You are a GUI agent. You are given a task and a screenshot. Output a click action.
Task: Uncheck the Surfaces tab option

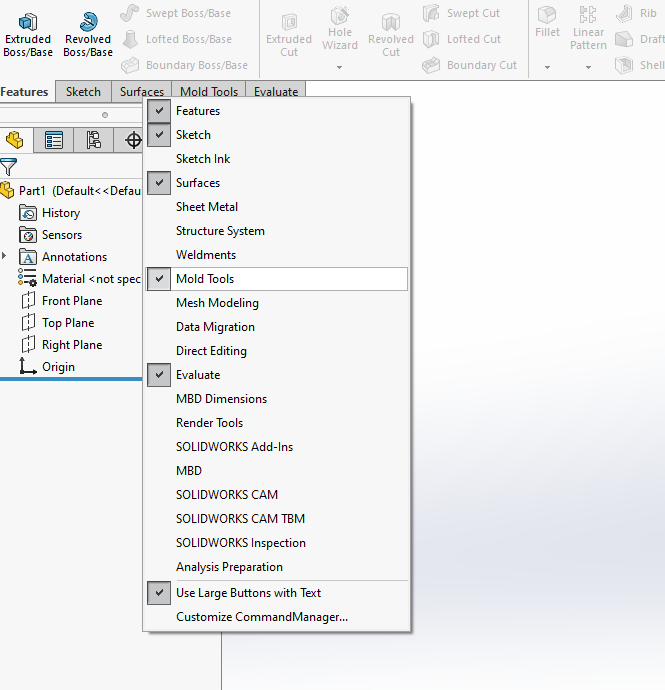[x=276, y=183]
